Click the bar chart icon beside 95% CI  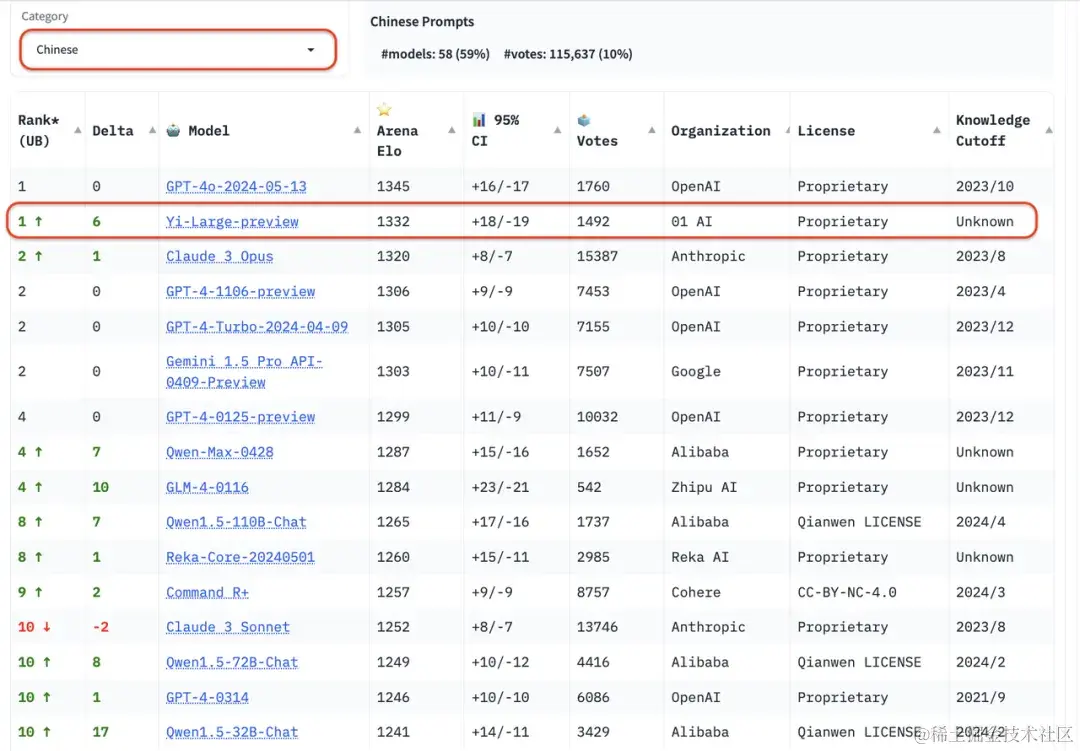[479, 120]
